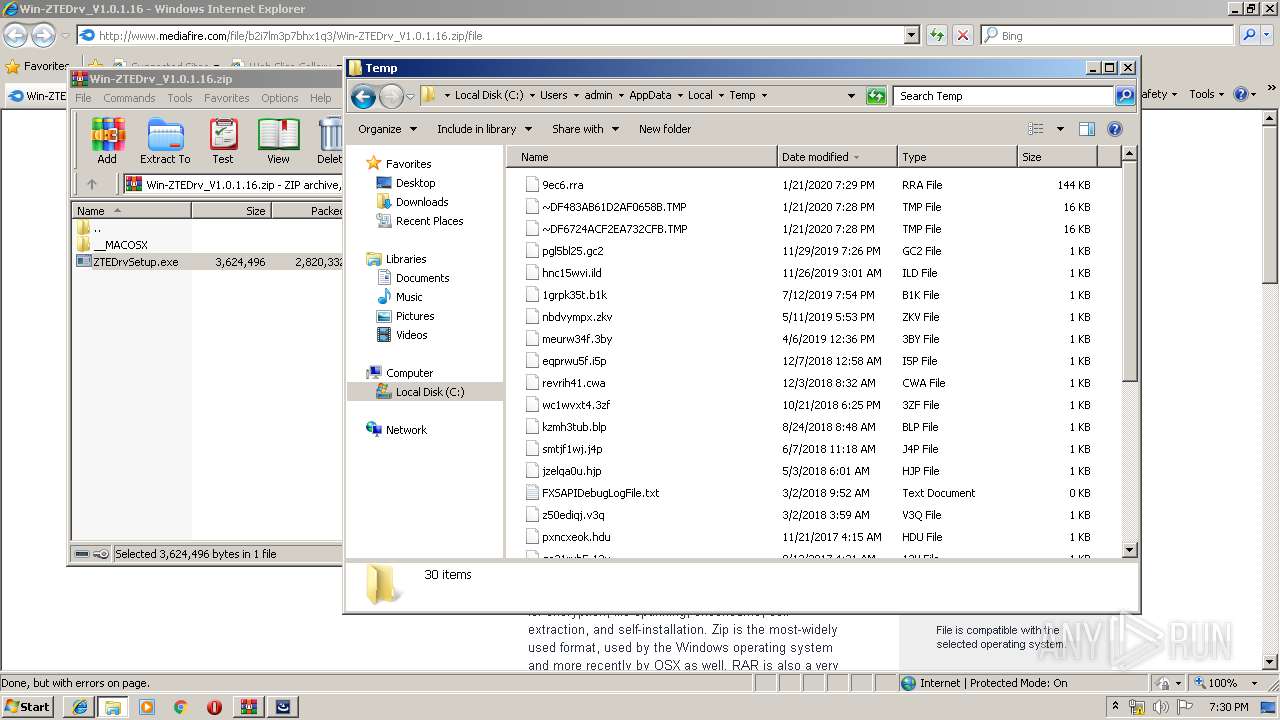Toggle the Explorer preview pane icon

(x=1087, y=129)
